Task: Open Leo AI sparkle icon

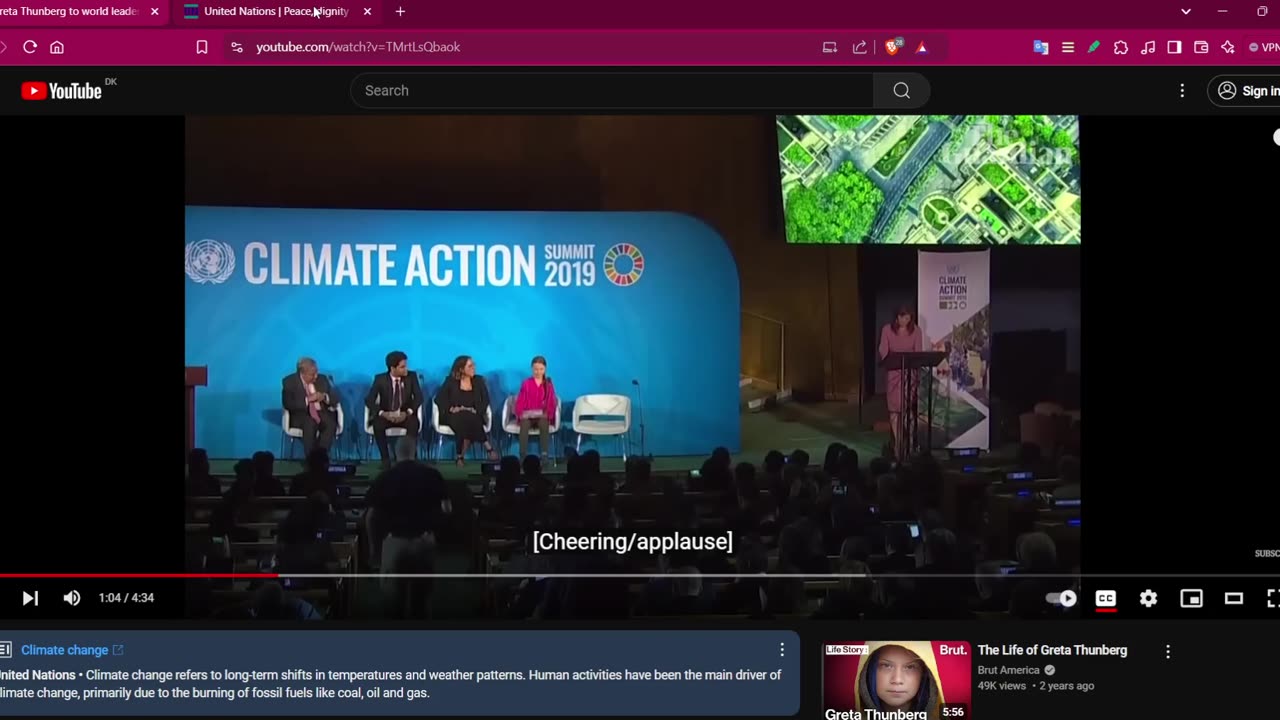Action: (x=1228, y=47)
